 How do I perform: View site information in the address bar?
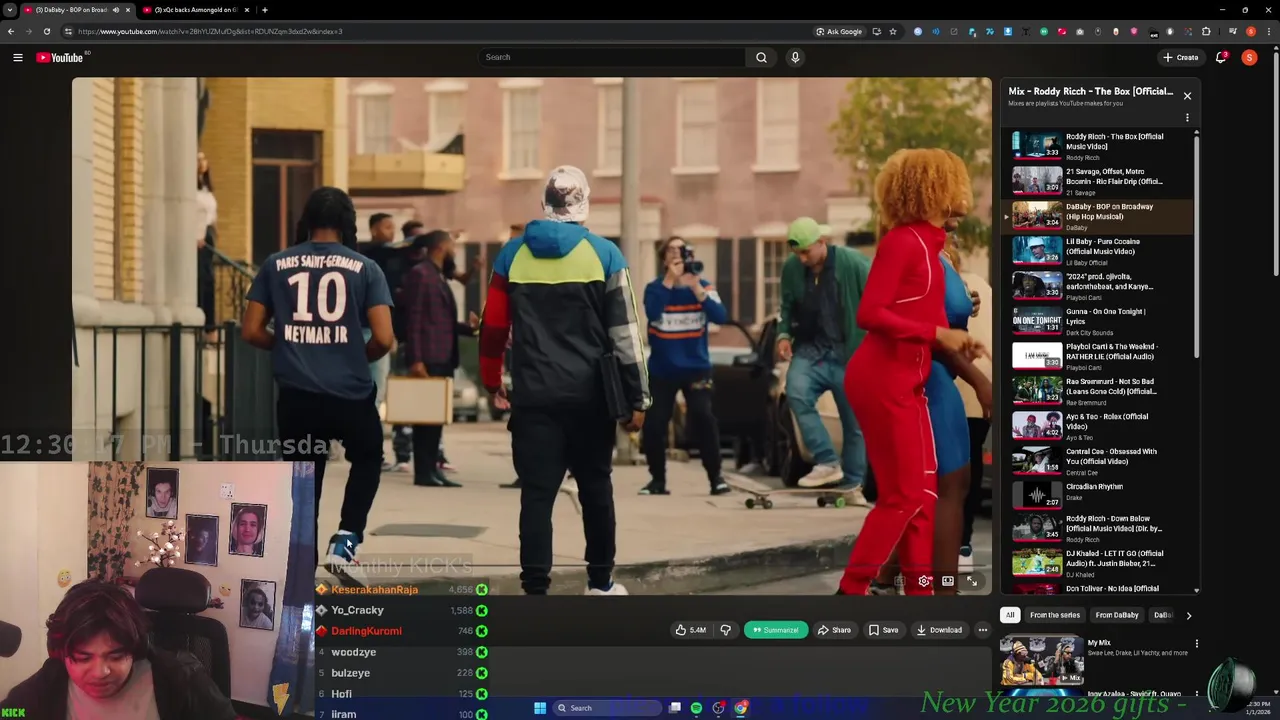tap(68, 31)
